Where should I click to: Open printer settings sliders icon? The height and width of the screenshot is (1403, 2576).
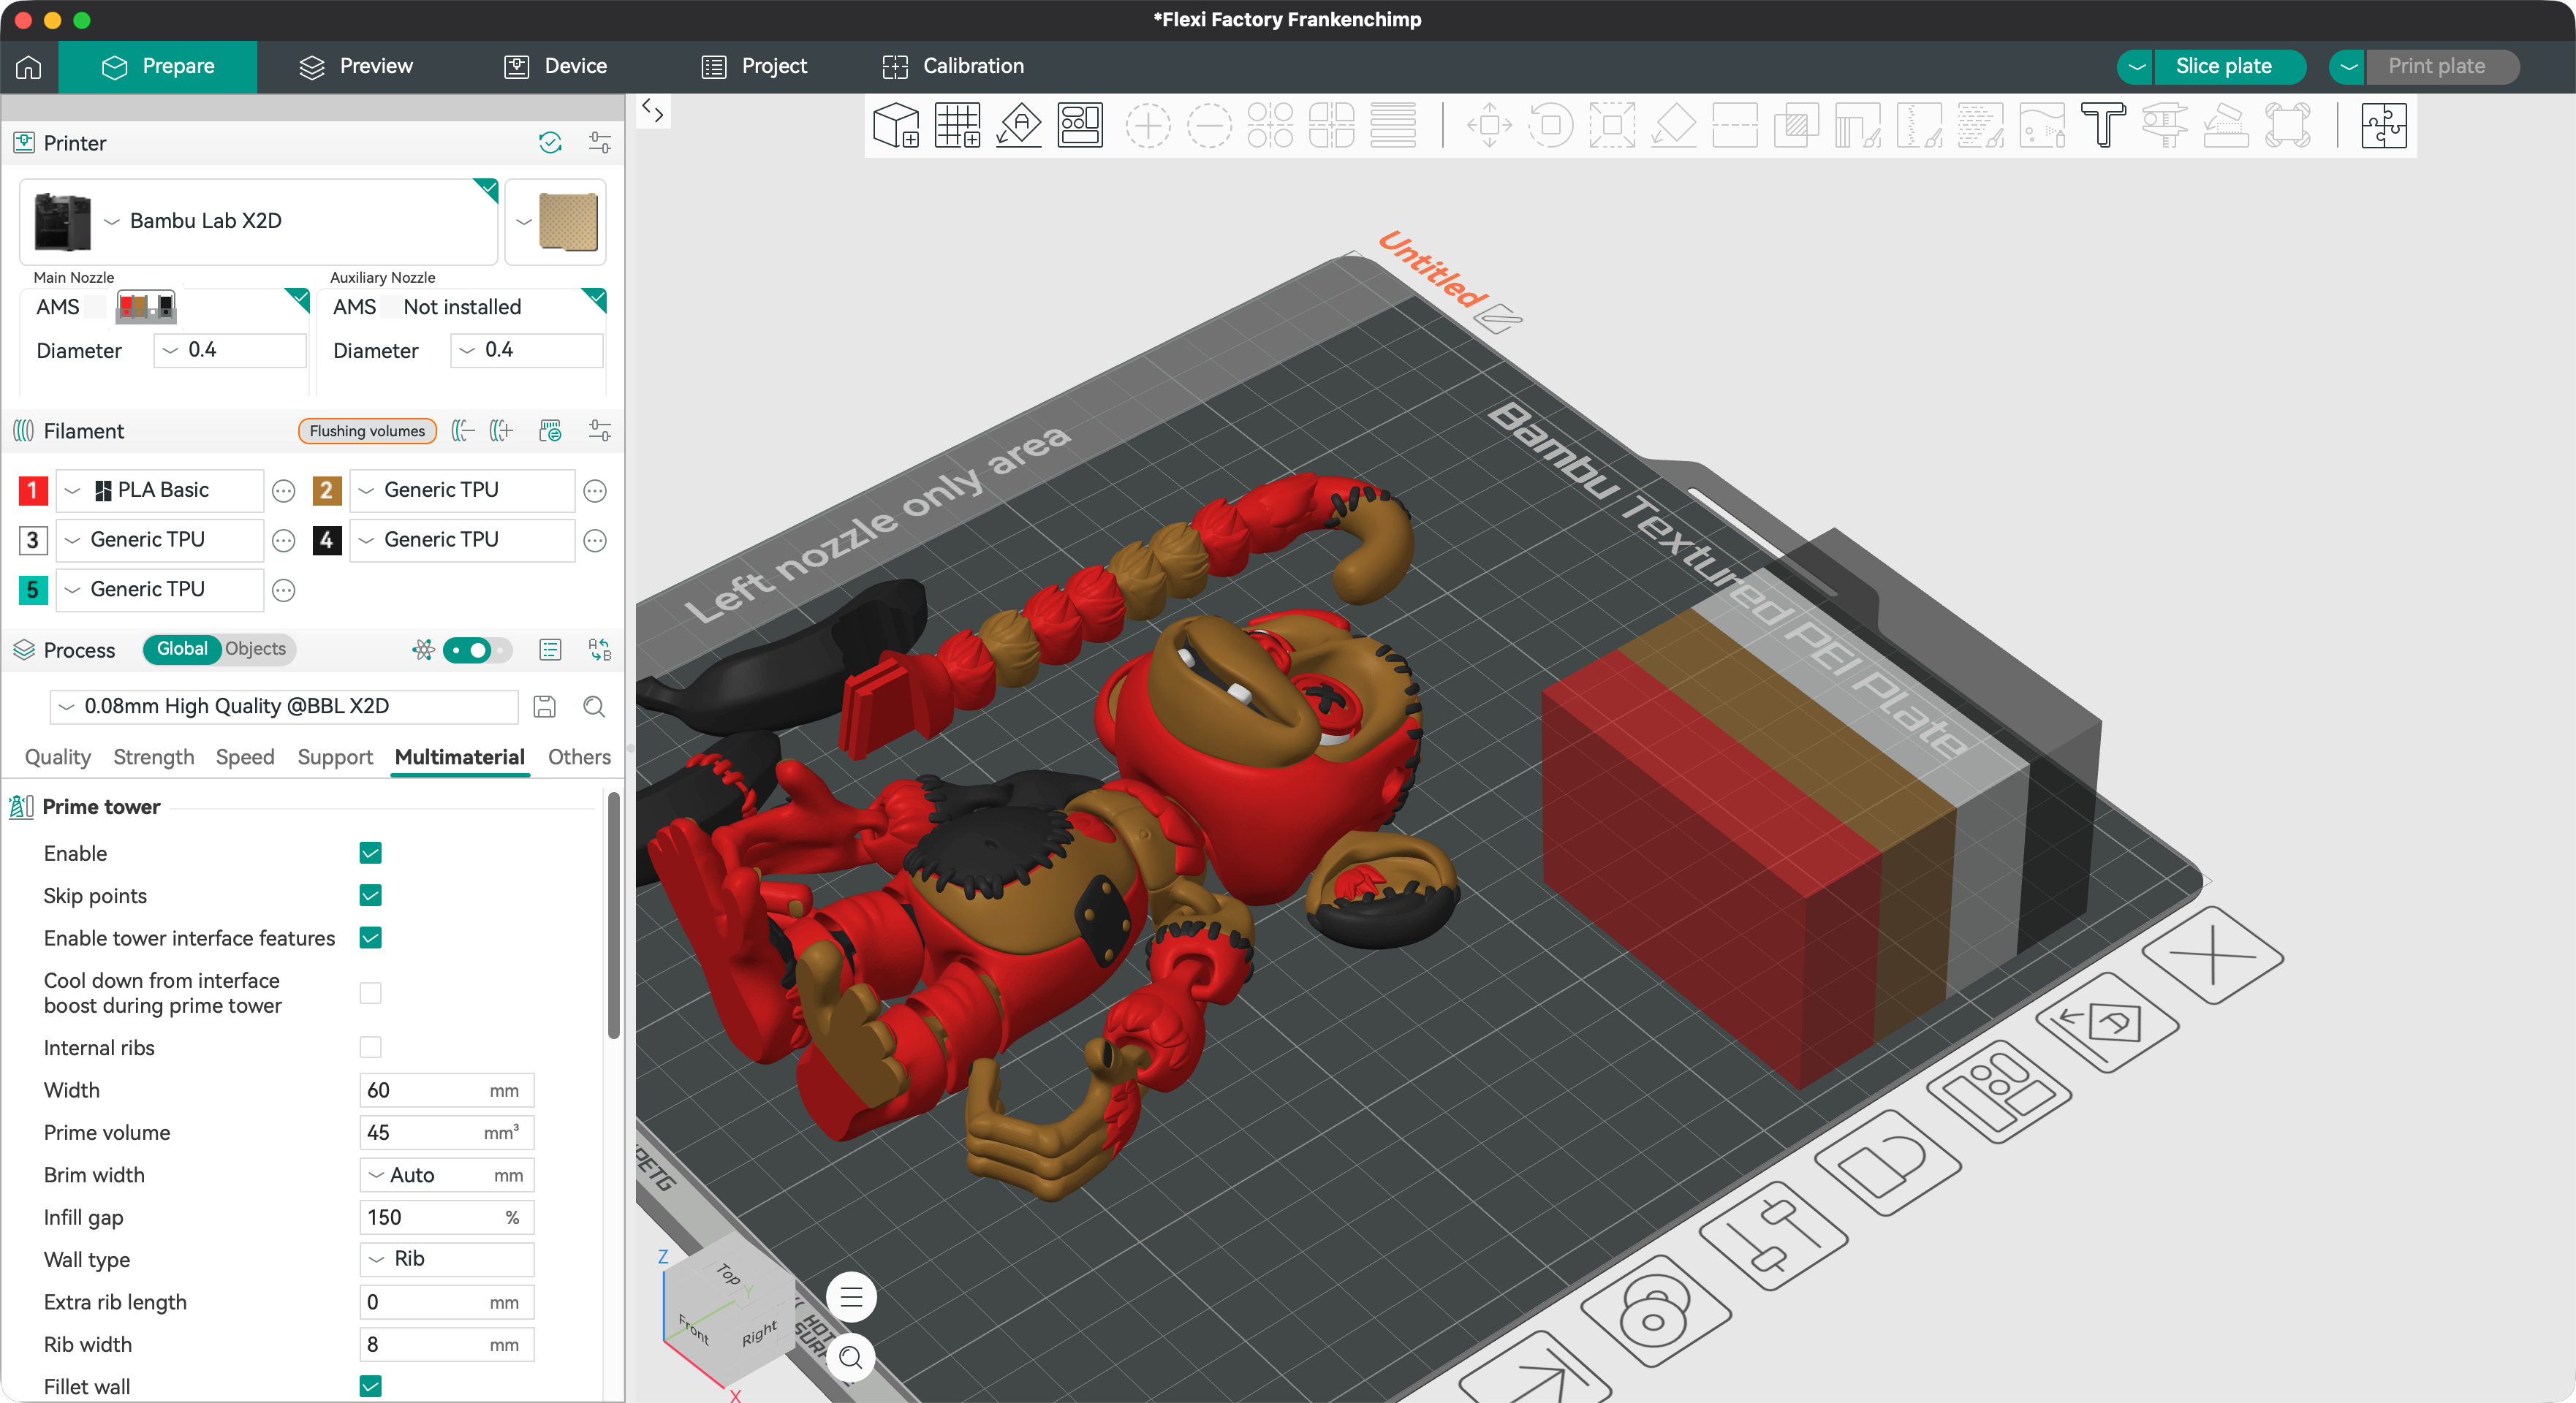pyautogui.click(x=600, y=143)
